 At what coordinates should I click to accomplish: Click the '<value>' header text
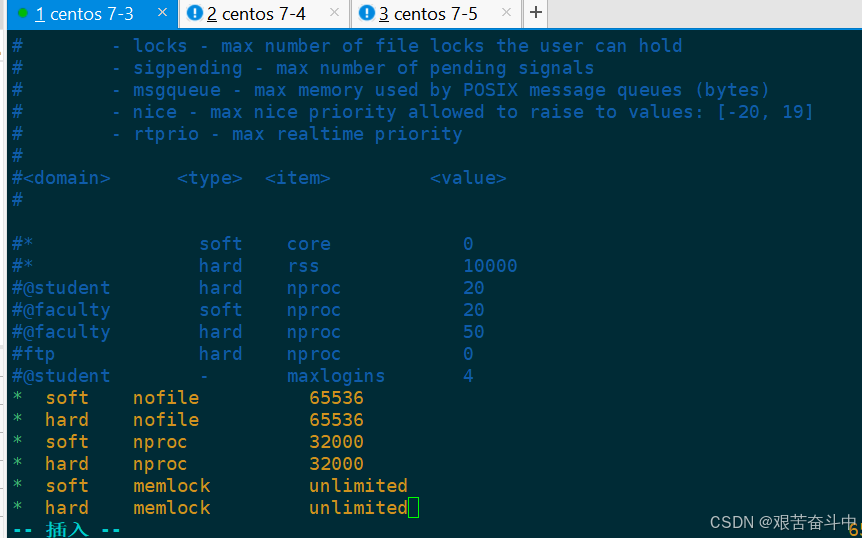pyautogui.click(x=468, y=178)
